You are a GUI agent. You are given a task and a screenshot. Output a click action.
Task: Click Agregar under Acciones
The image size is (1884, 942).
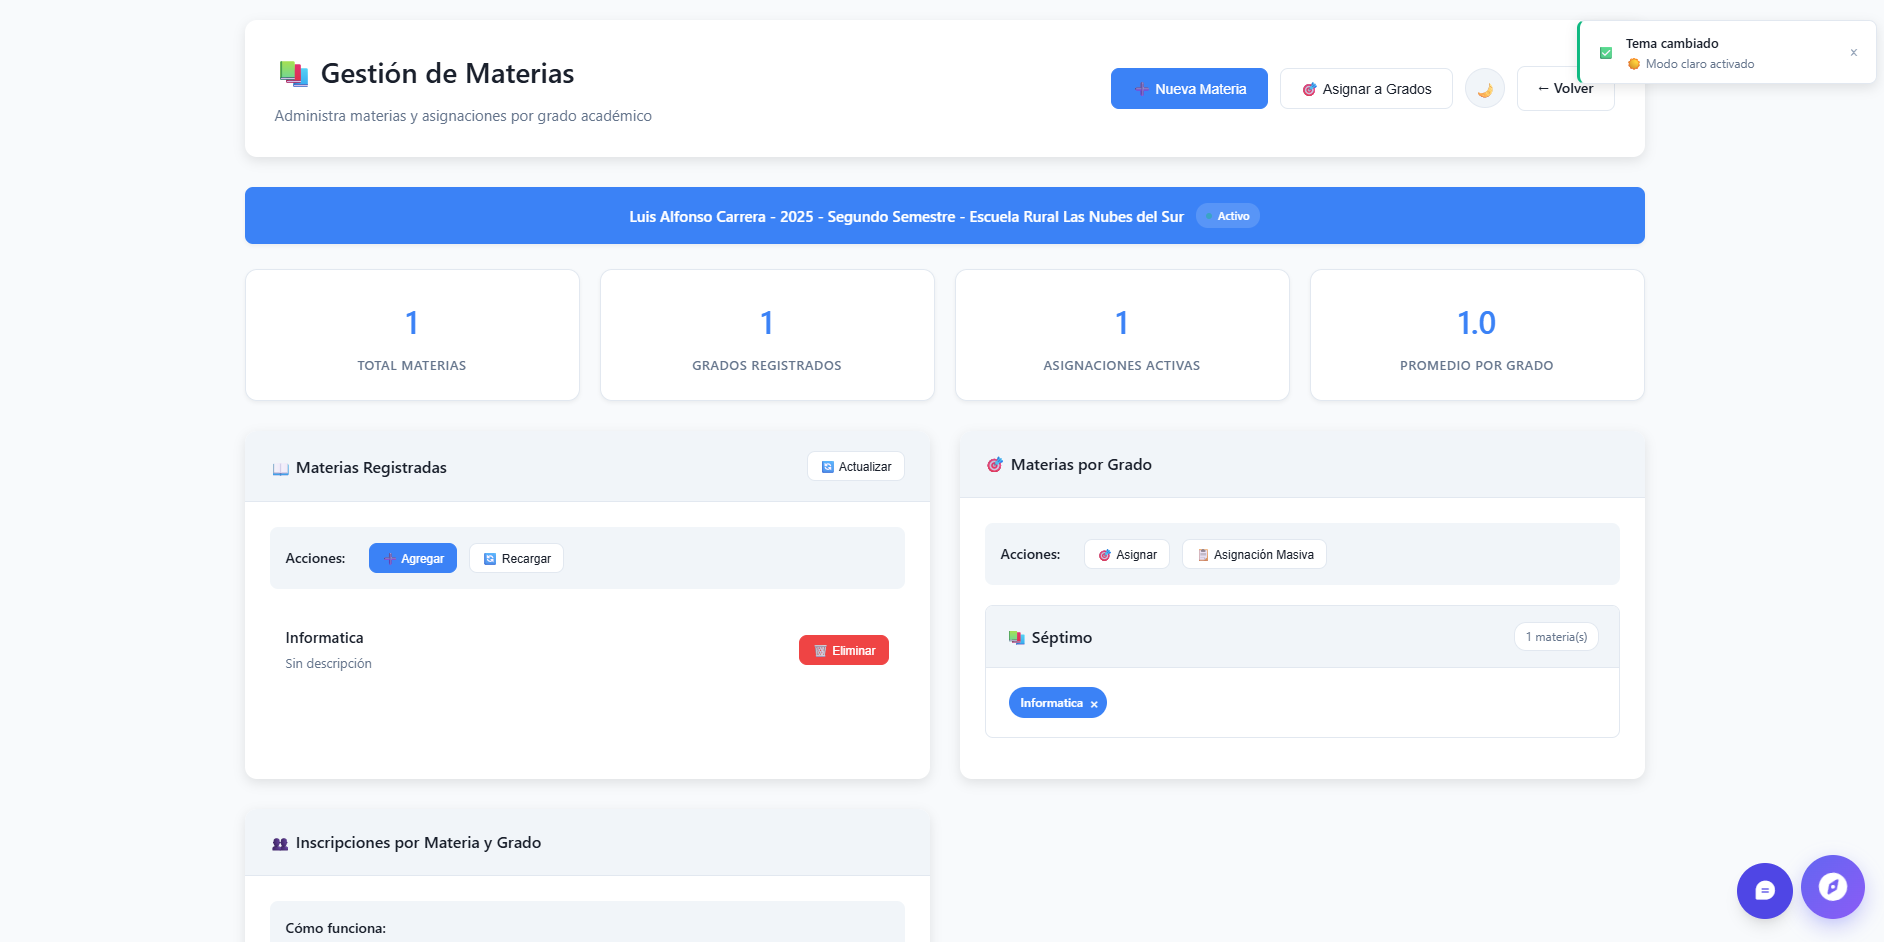[412, 558]
